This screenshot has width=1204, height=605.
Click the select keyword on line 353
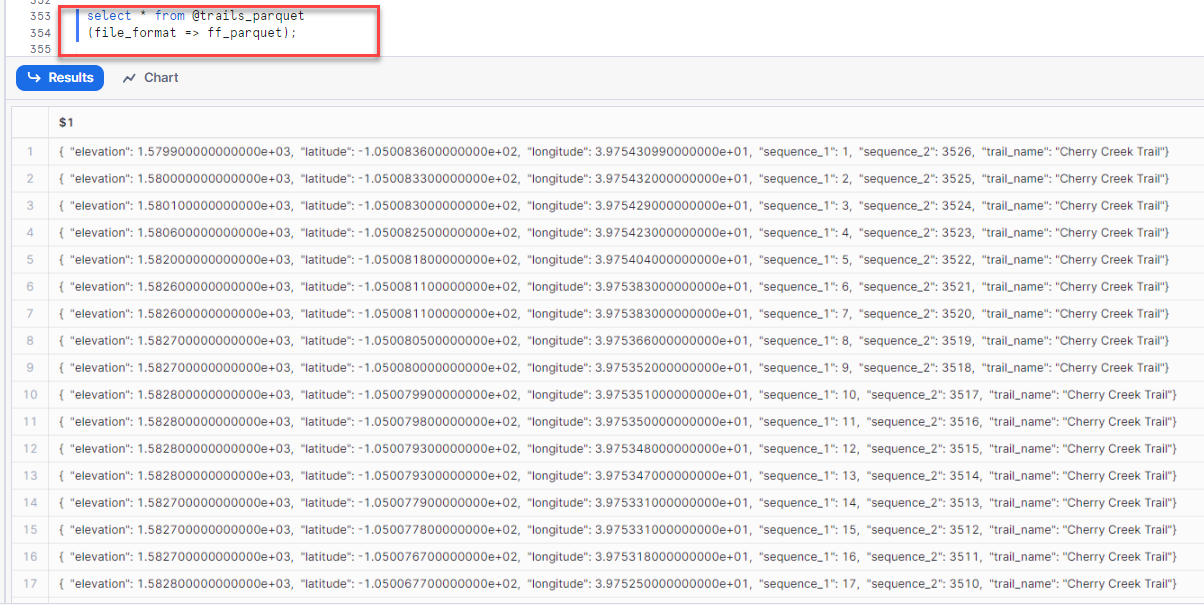tap(109, 15)
